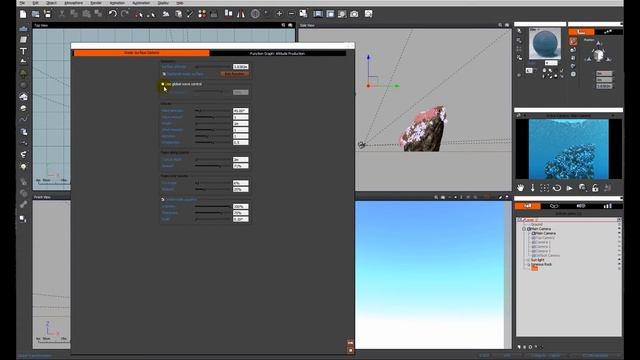Toggle Displaced water surface checkbox

pyautogui.click(x=164, y=74)
